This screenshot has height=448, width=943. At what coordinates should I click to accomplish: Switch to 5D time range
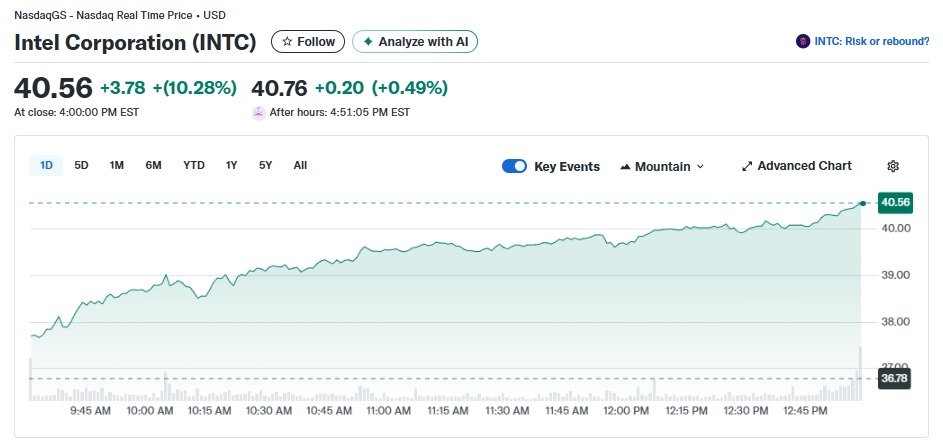82,165
